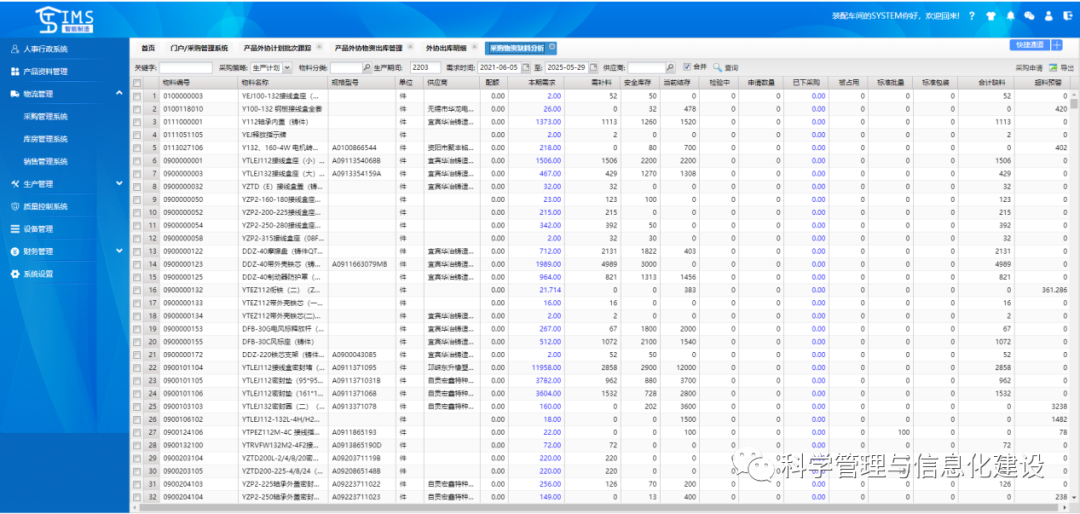
Task: Switch to the 产品外协计划批次跟踪 tab
Action: pyautogui.click(x=277, y=48)
